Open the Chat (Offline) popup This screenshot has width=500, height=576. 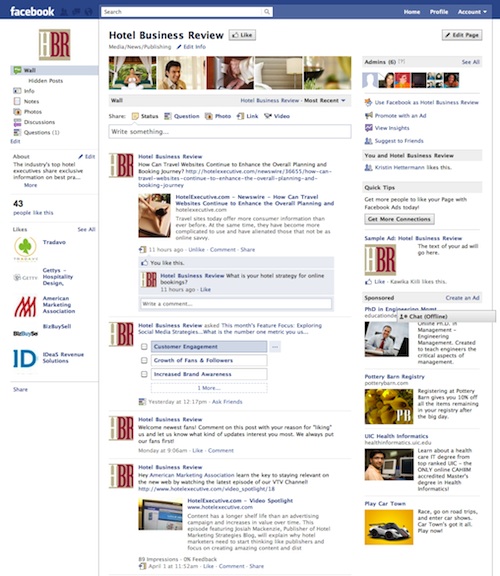446,316
